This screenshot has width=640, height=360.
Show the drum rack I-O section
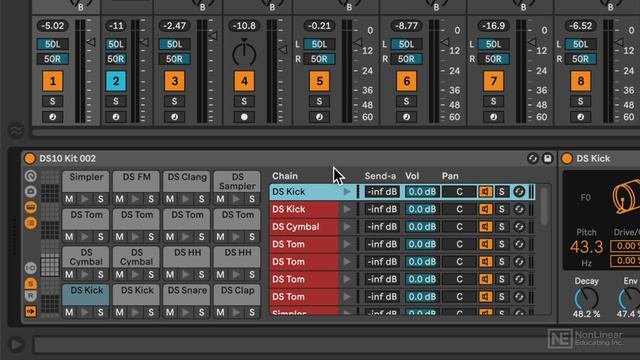pyautogui.click(x=31, y=268)
